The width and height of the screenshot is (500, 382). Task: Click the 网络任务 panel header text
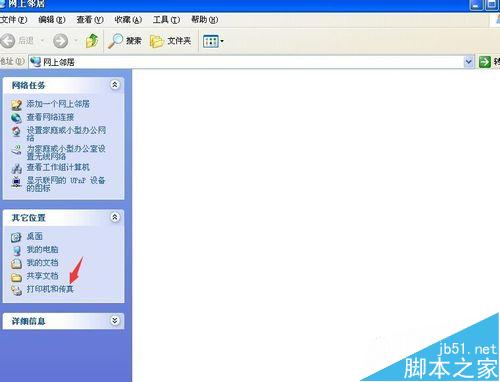pos(28,85)
